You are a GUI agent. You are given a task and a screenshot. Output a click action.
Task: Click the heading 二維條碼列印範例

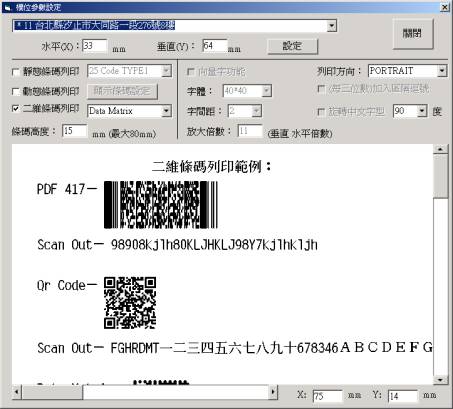pyautogui.click(x=212, y=166)
